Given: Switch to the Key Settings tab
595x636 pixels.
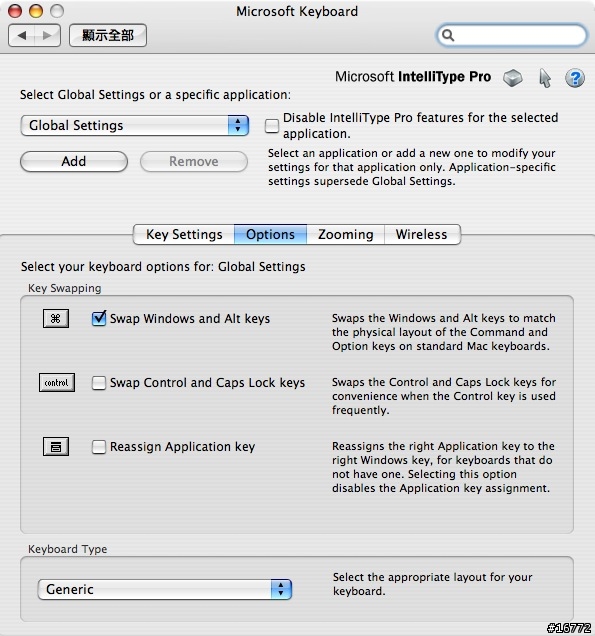Looking at the screenshot, I should click(x=184, y=234).
